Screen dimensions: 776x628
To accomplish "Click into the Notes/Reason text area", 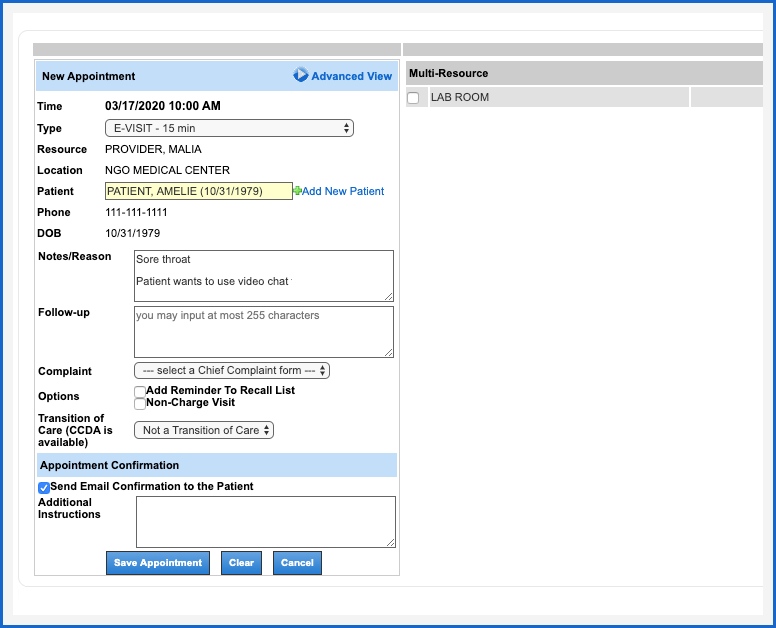I will pos(264,275).
